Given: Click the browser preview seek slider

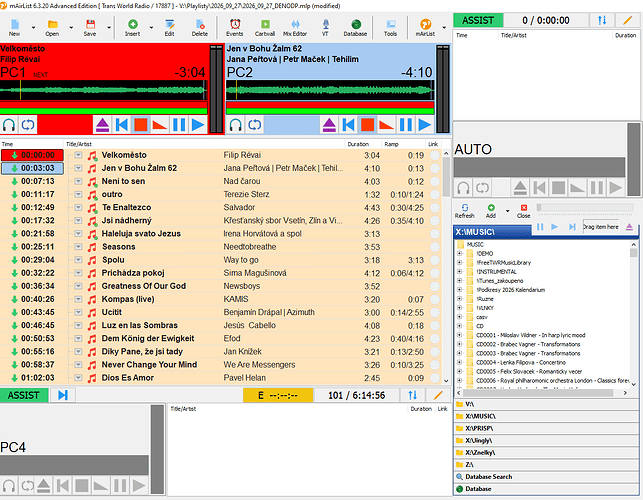Looking at the screenshot, I should click(x=585, y=207).
